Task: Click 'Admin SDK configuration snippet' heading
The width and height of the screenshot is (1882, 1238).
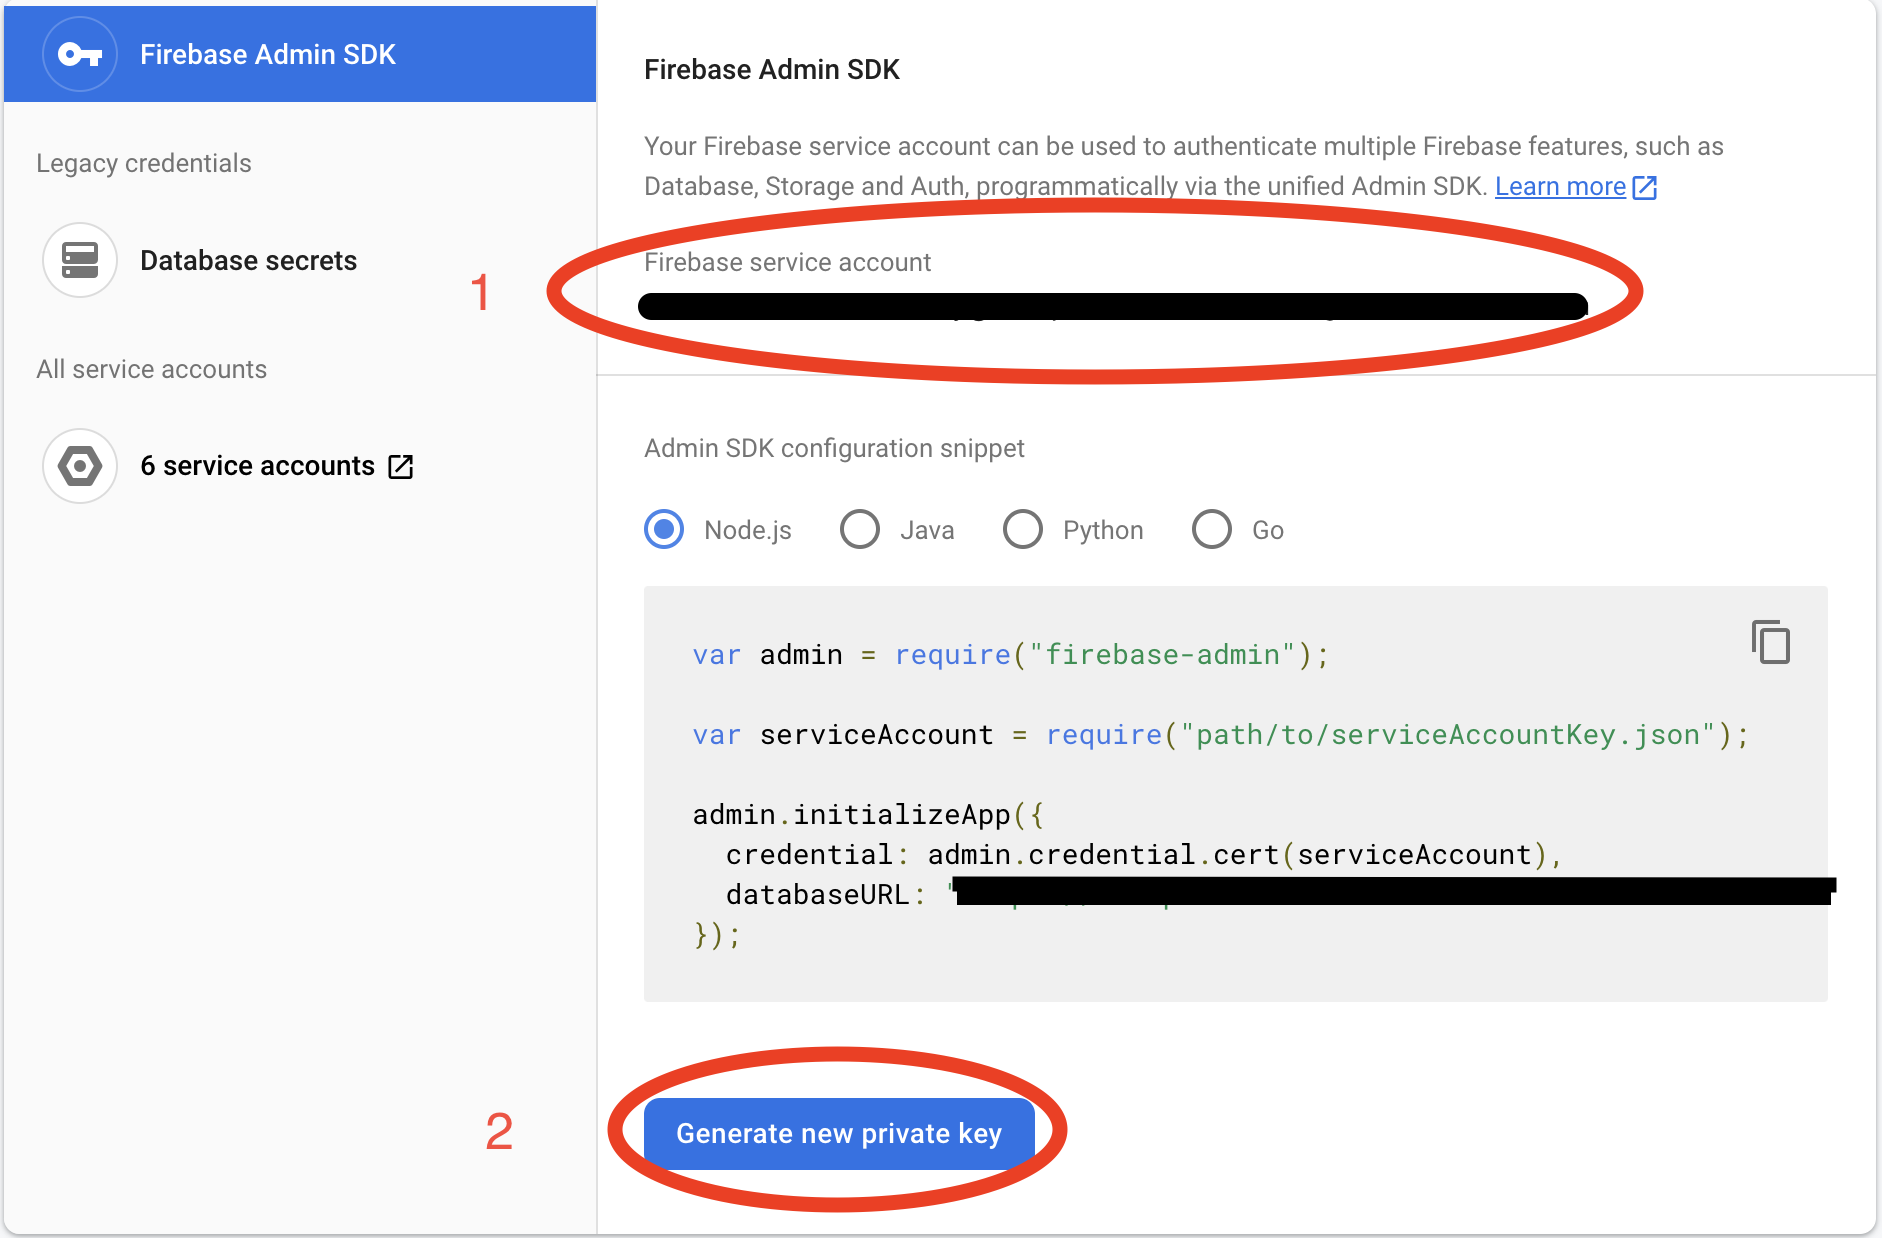Action: [834, 448]
